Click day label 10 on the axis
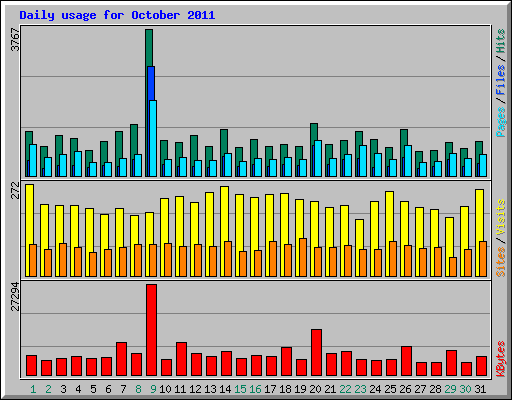 [x=165, y=389]
